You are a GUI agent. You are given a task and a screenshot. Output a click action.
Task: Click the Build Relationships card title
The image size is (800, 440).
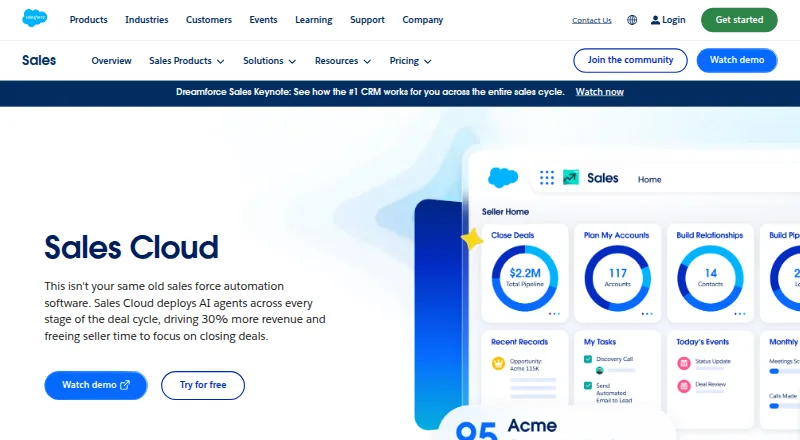click(x=710, y=235)
